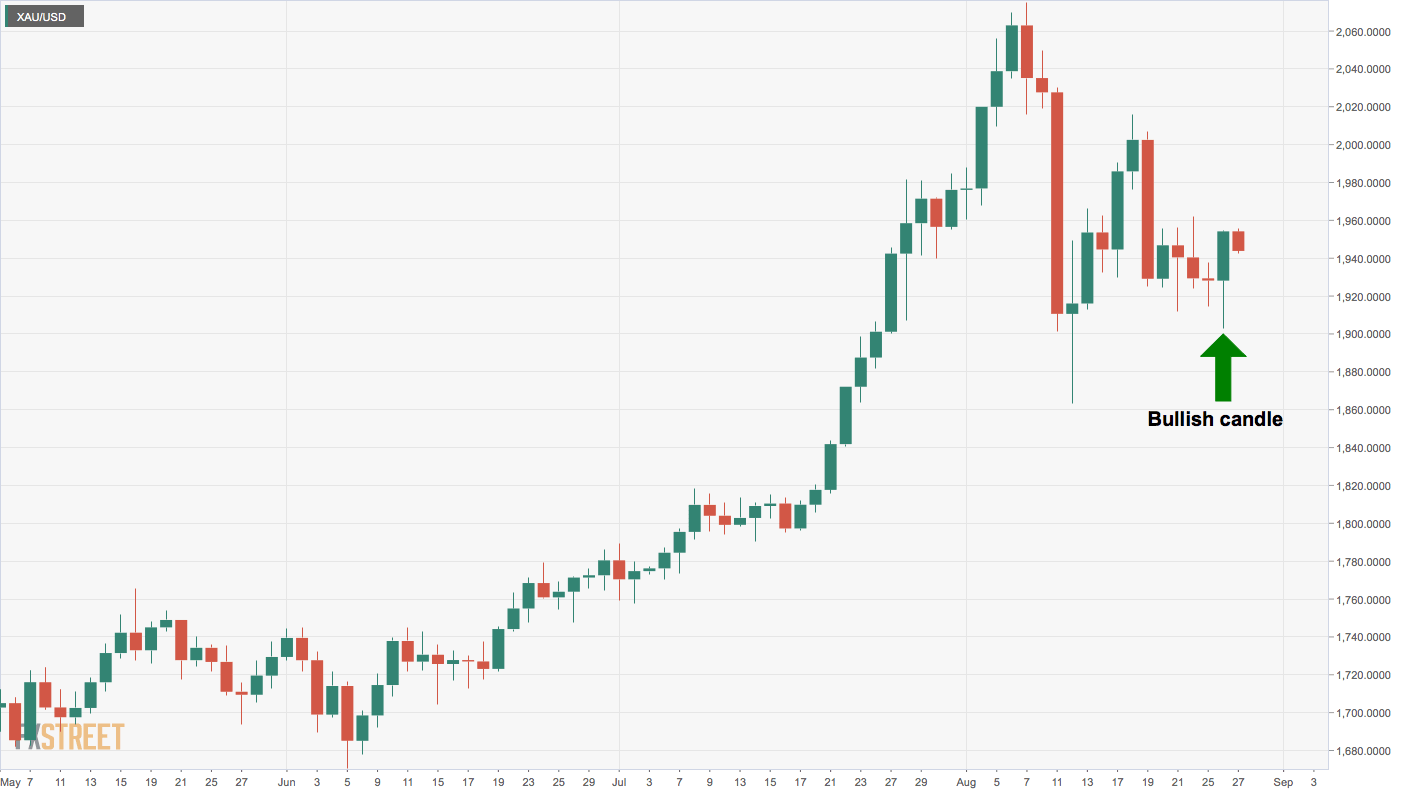
Task: Click the green upward arrow annotation
Action: (x=1223, y=366)
